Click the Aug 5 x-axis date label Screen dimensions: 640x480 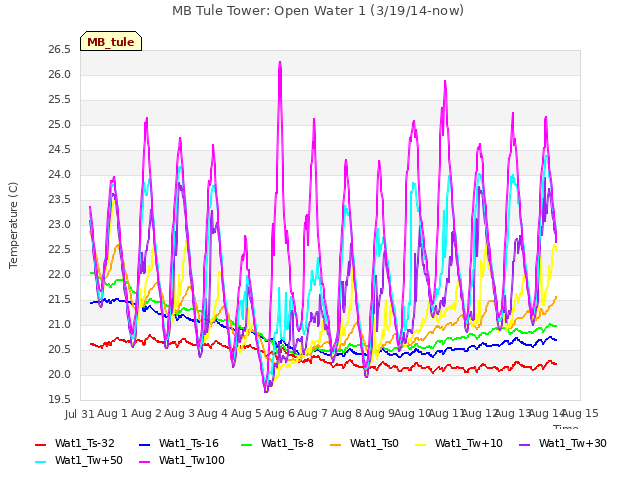point(246,413)
